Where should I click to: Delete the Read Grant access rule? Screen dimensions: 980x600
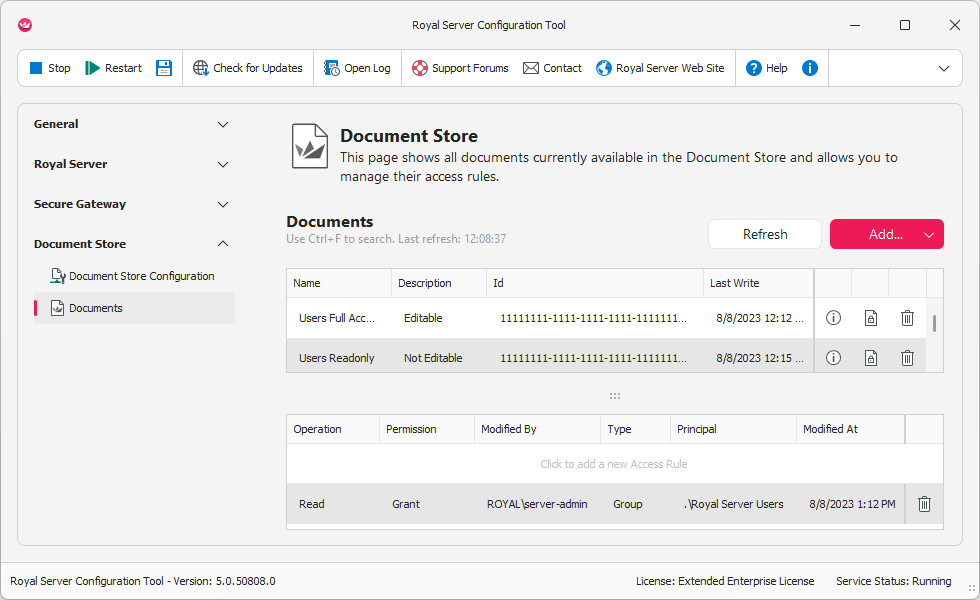(x=924, y=504)
